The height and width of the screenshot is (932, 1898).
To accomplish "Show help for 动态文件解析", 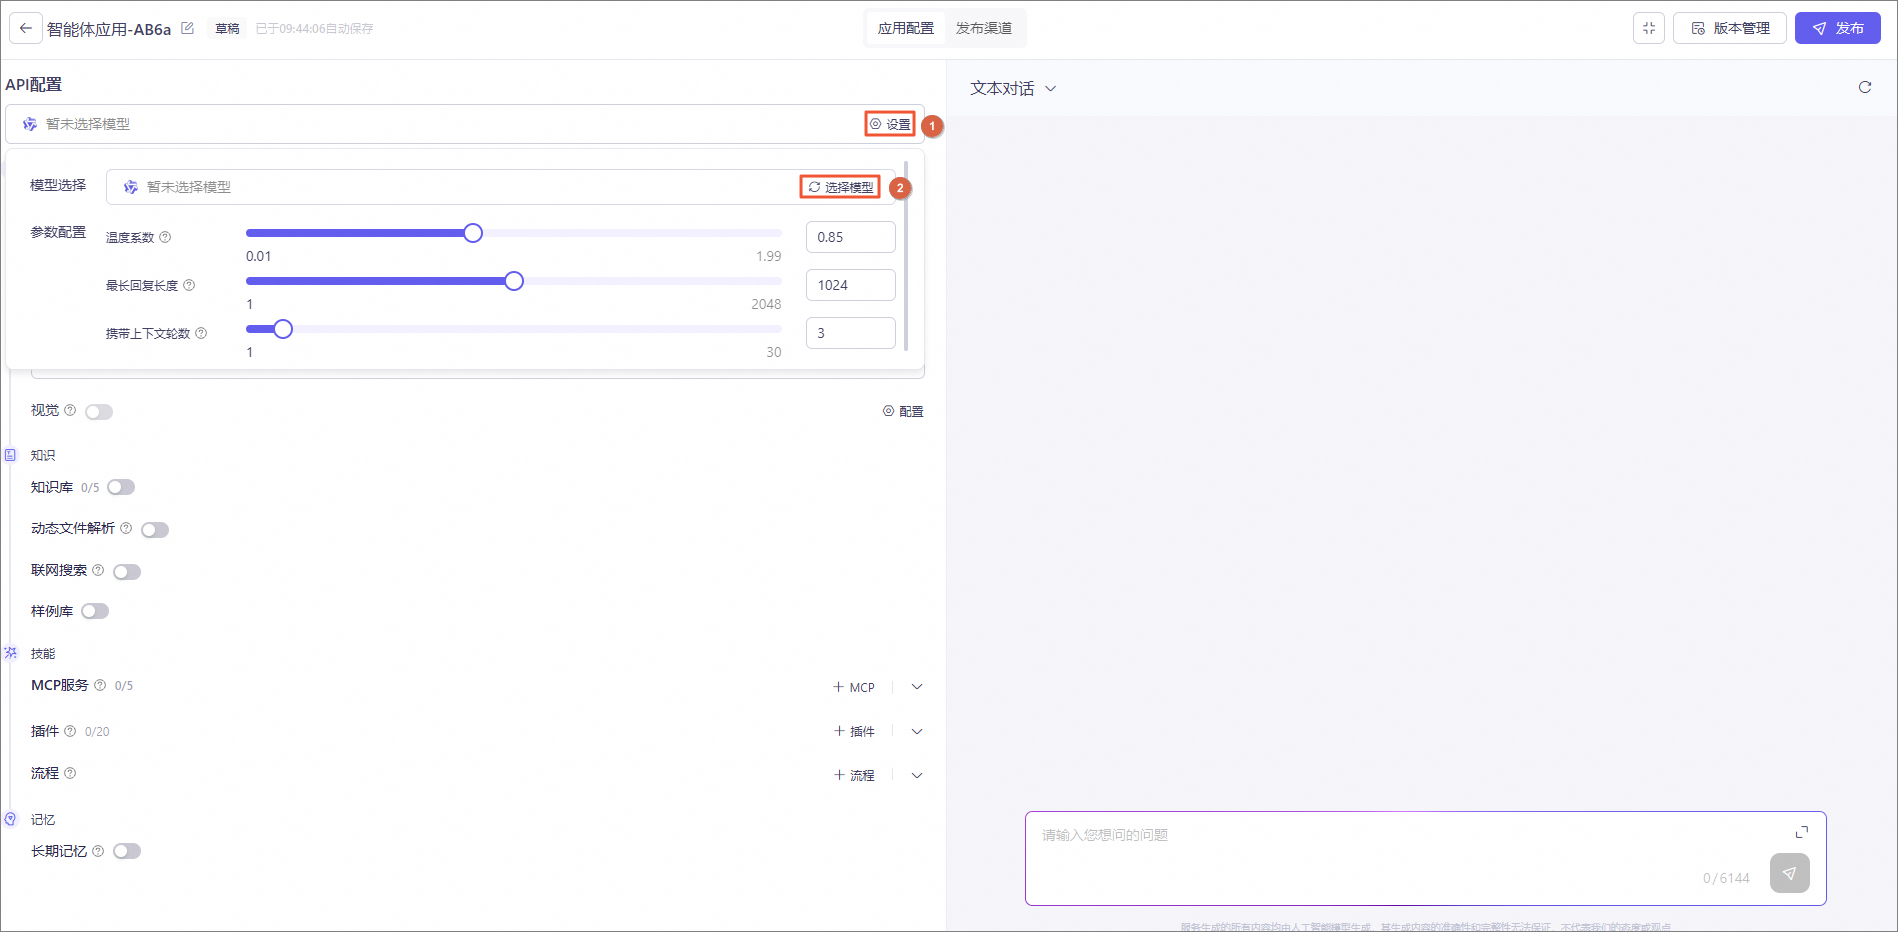I will tap(126, 528).
